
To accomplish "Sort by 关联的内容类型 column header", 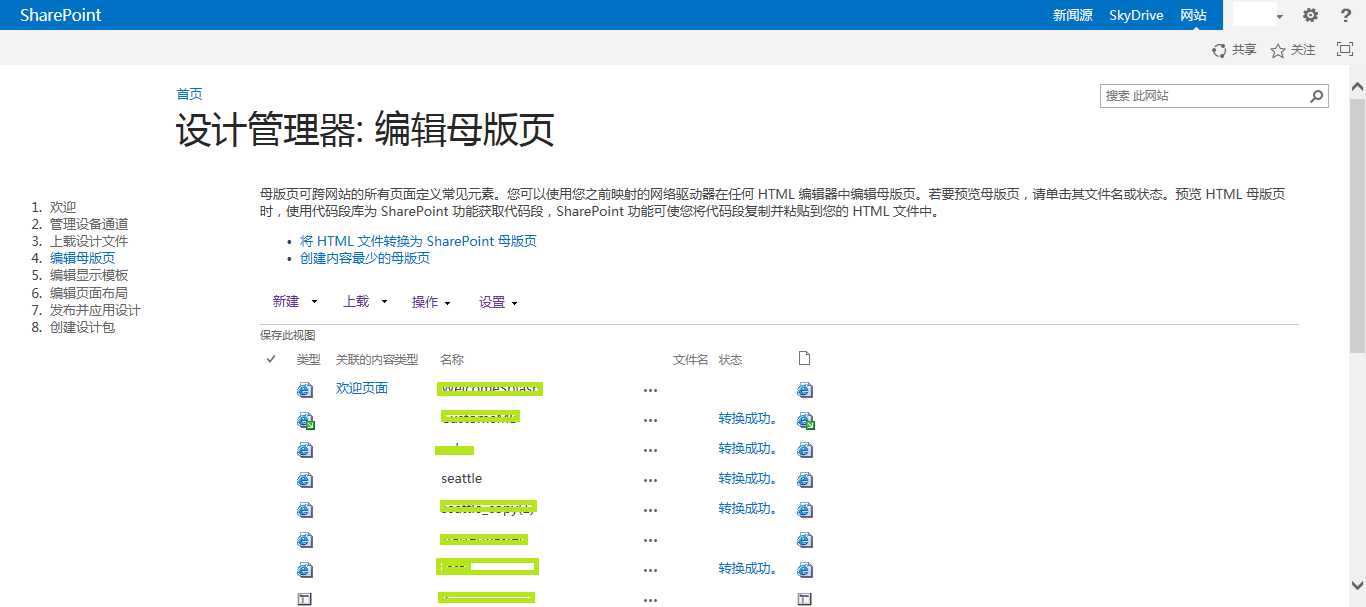I will pyautogui.click(x=377, y=359).
